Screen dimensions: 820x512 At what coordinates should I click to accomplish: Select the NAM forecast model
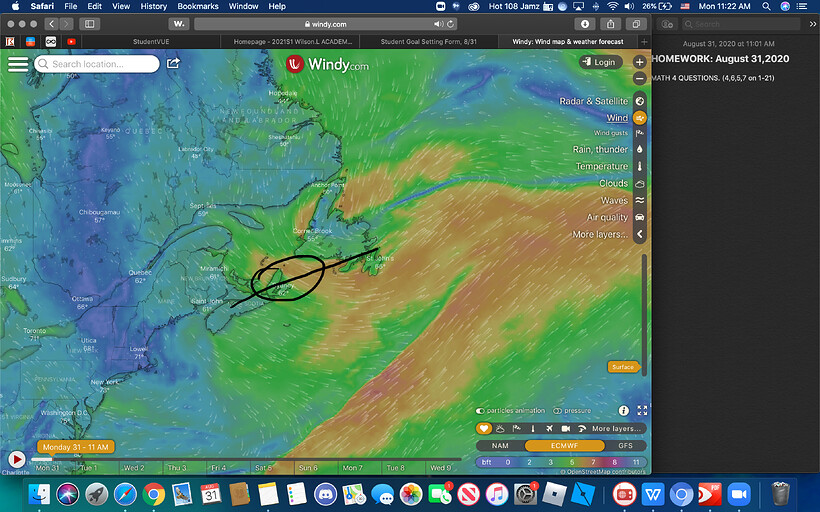click(500, 446)
